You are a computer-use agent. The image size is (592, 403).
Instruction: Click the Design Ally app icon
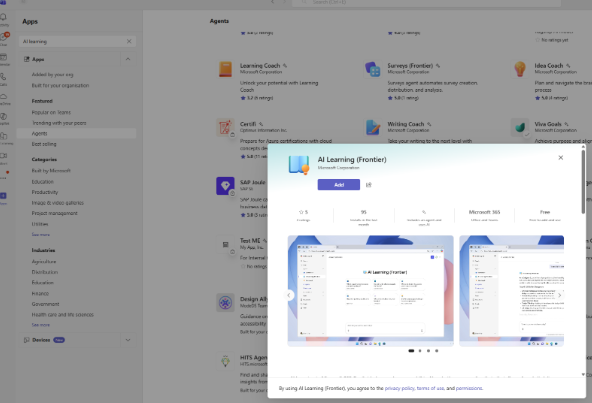225,303
